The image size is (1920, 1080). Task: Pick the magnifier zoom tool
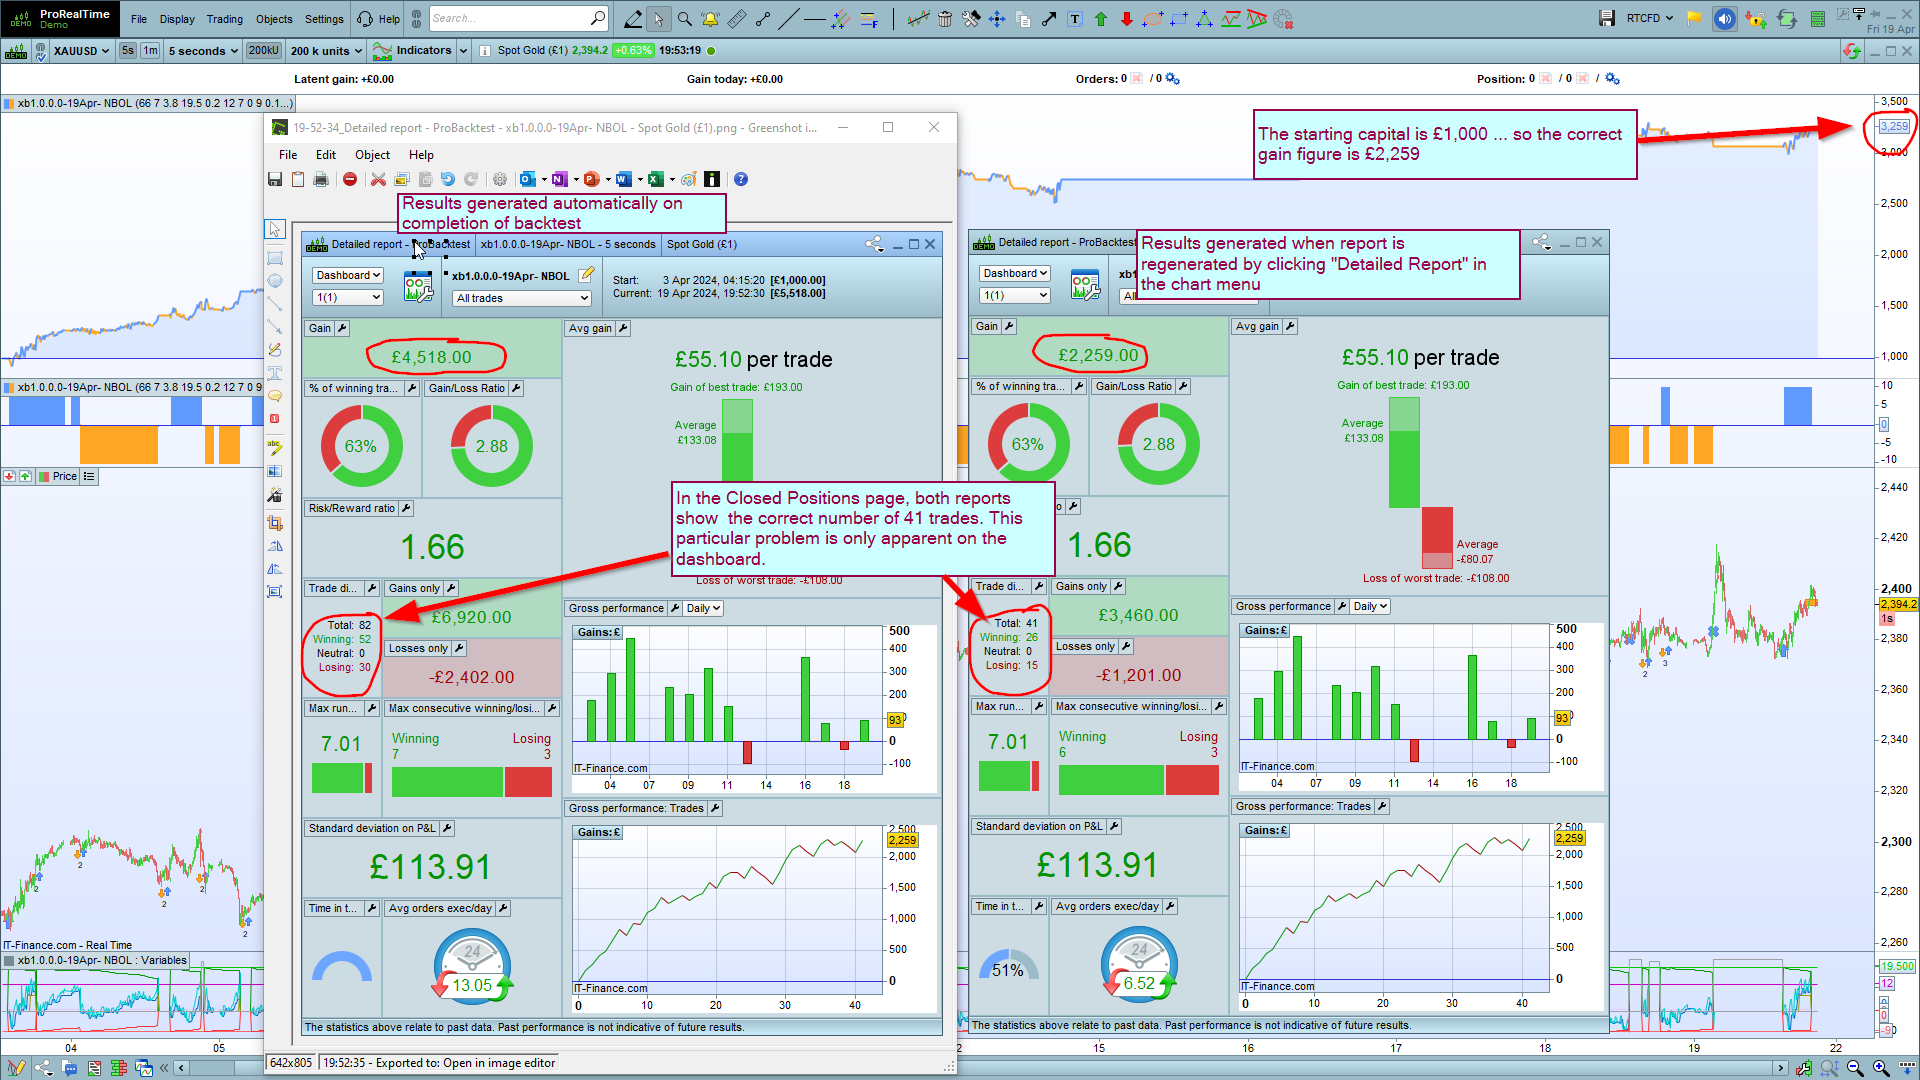(x=684, y=19)
